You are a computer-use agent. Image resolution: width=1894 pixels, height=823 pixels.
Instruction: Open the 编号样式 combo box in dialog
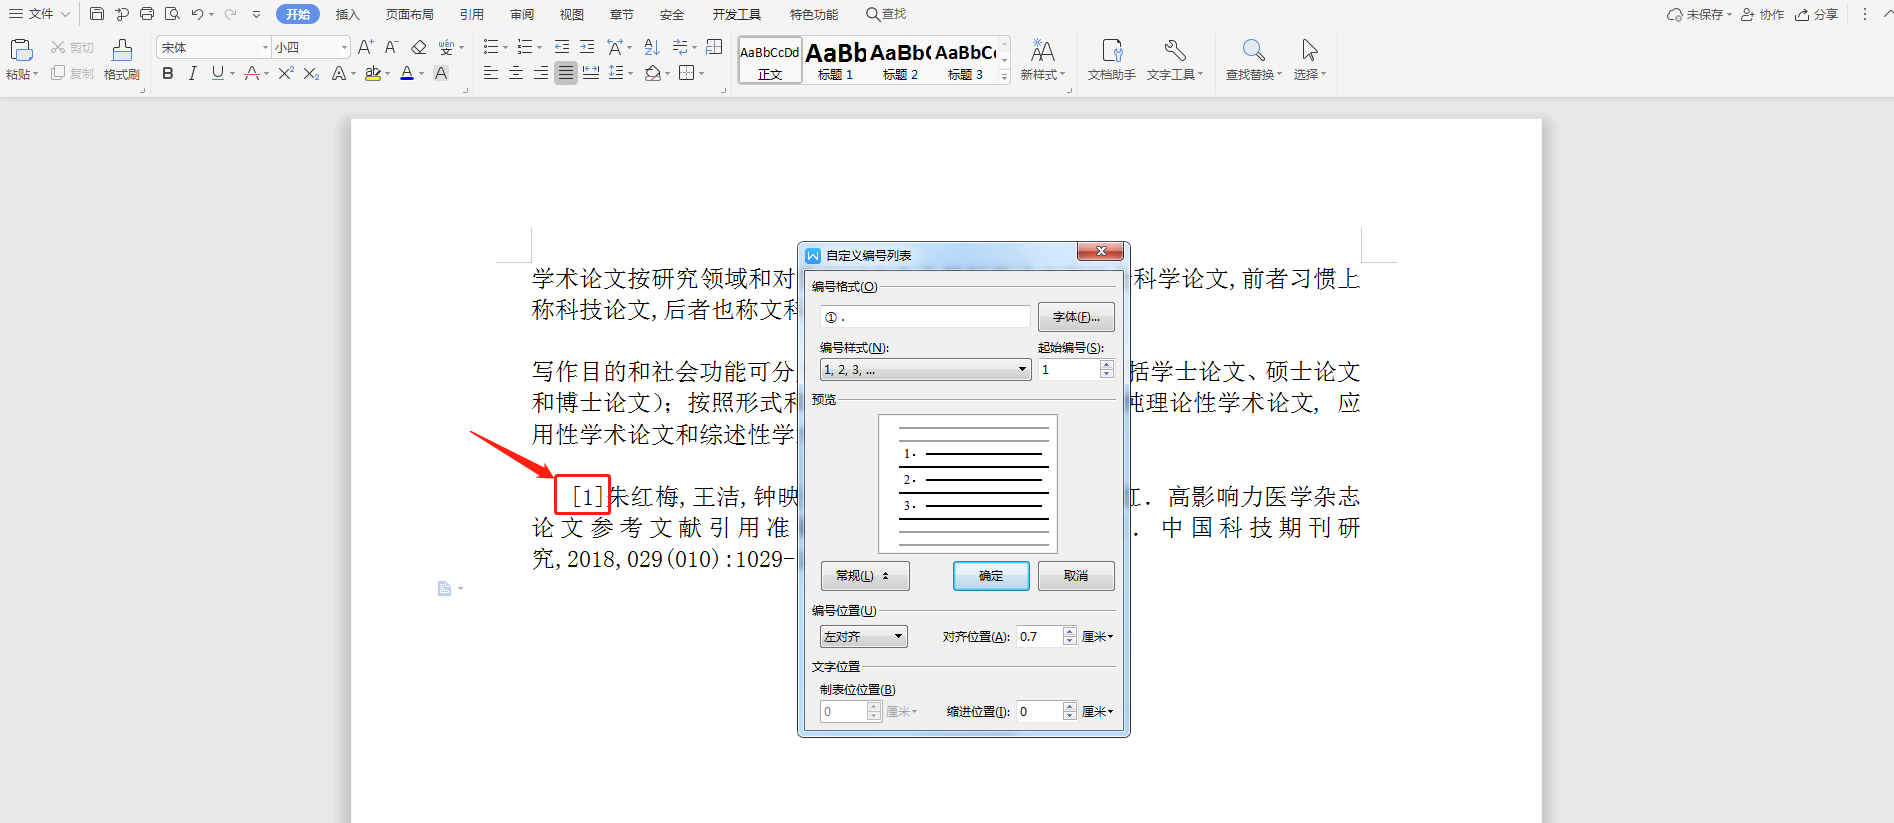tap(925, 370)
